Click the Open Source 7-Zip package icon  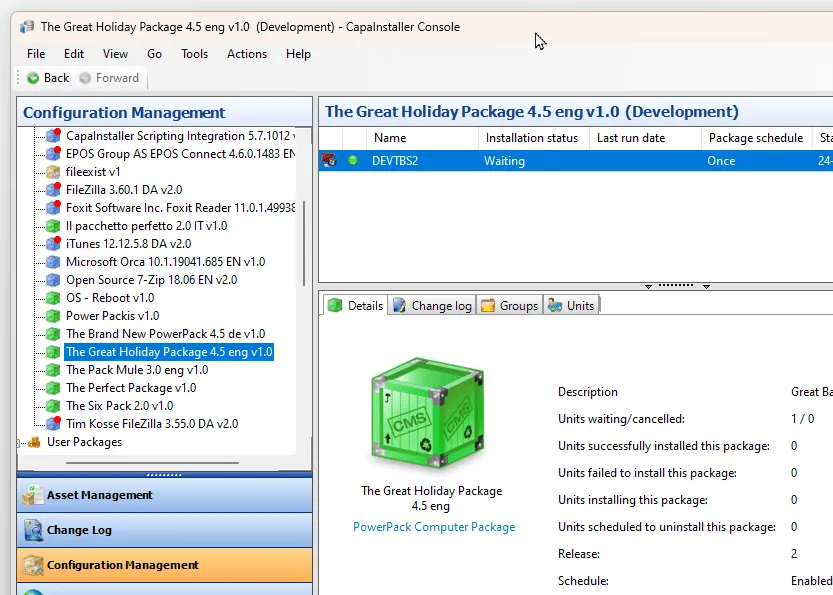click(x=53, y=280)
